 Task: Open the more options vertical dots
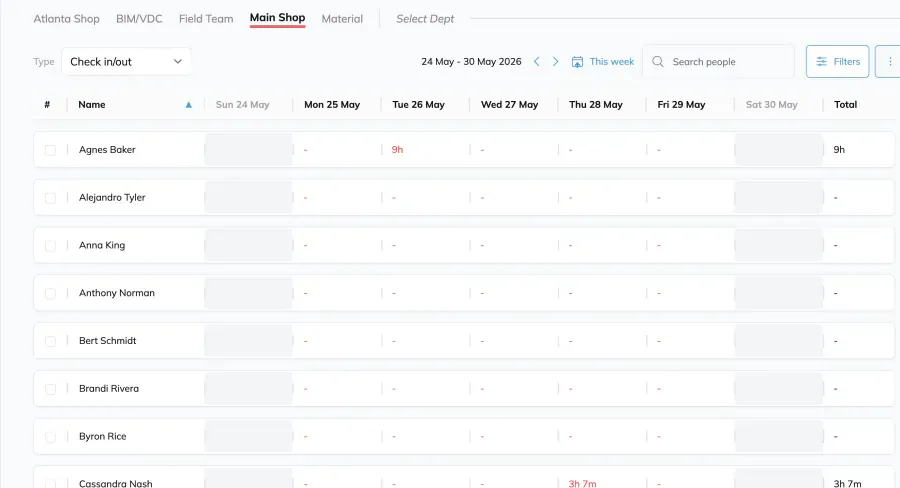(x=890, y=61)
